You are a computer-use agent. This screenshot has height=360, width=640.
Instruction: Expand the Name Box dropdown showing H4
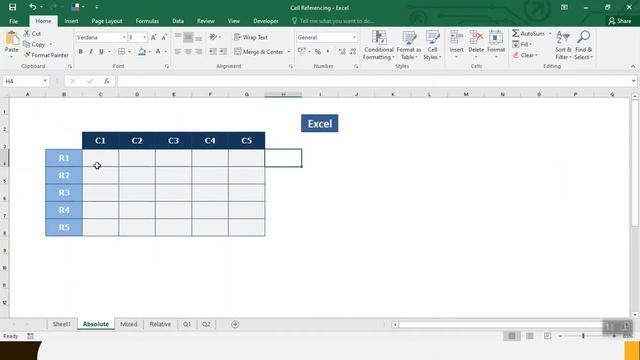click(45, 81)
